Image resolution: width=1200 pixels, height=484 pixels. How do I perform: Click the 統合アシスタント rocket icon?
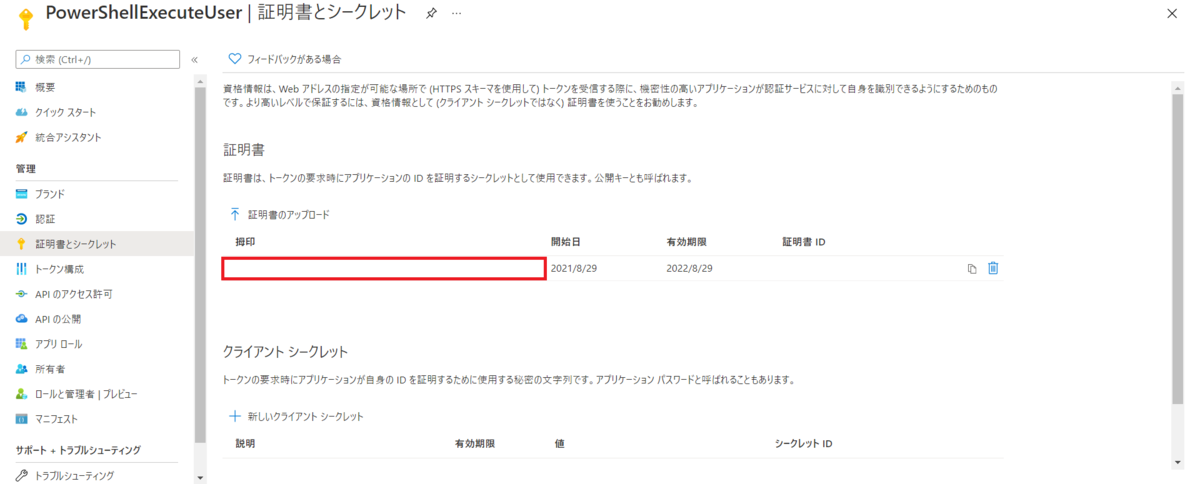21,137
